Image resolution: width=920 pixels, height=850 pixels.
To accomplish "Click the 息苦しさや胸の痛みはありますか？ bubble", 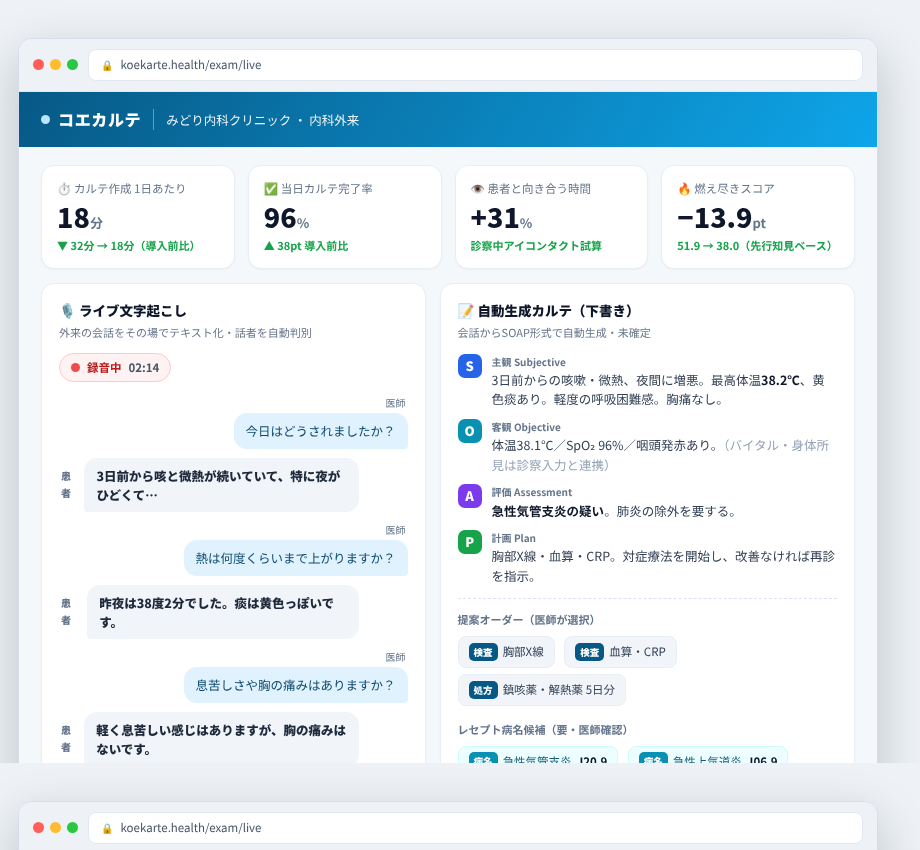I will [296, 685].
